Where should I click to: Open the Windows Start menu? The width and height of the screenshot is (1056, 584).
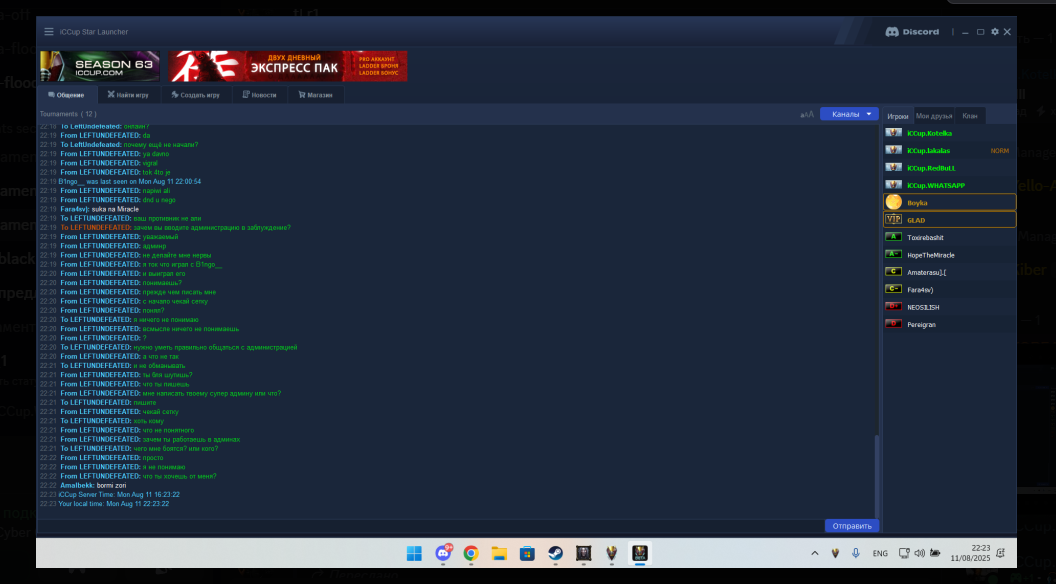[414, 554]
